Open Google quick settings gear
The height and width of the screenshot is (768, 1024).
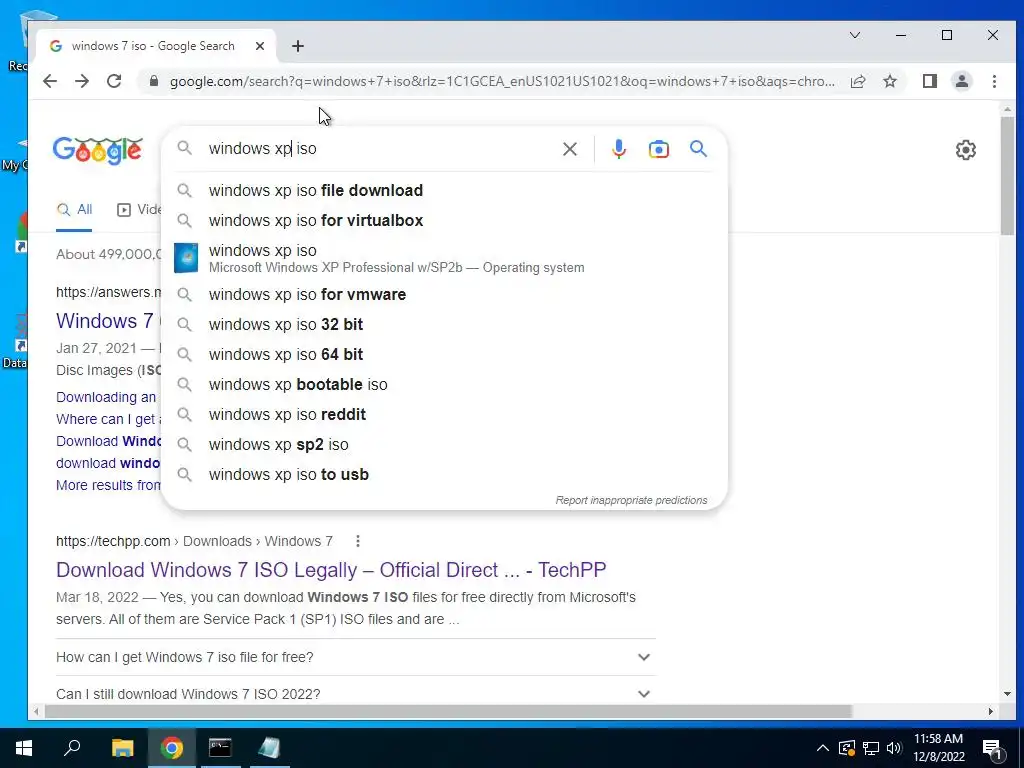coord(965,150)
